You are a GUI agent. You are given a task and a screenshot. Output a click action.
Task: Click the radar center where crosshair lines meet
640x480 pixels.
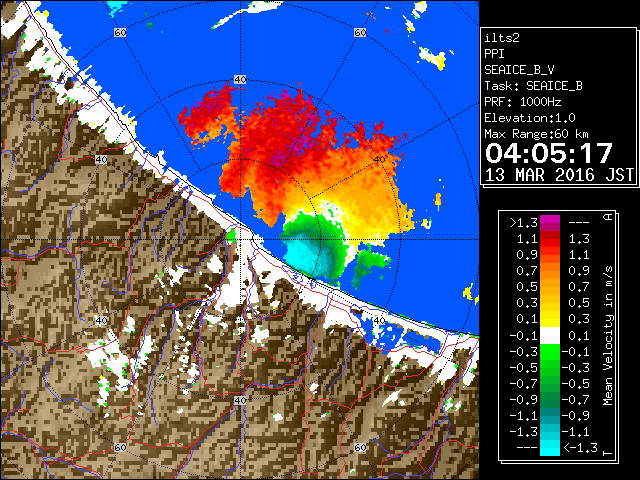point(240,240)
